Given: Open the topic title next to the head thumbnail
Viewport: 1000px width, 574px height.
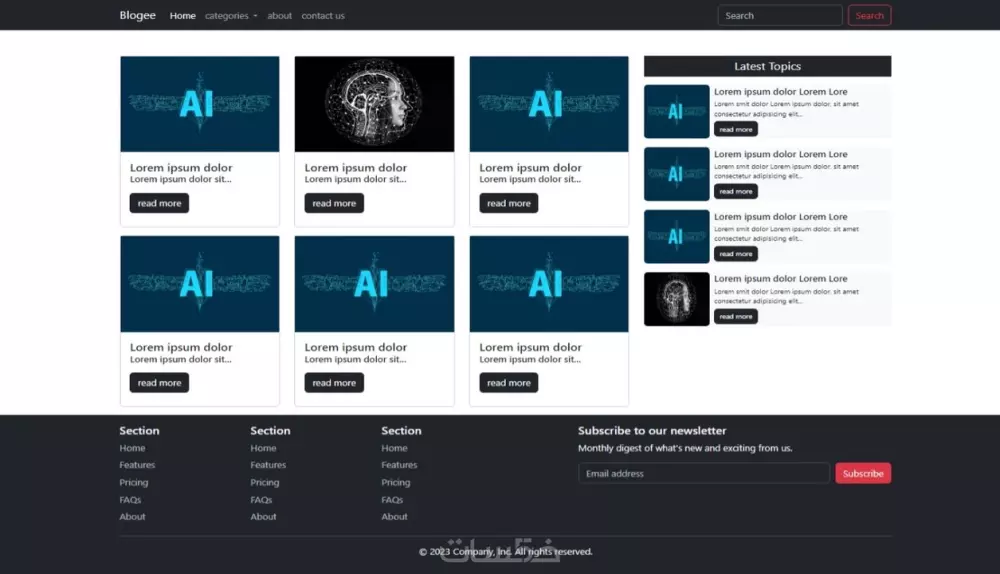Looking at the screenshot, I should tap(781, 279).
